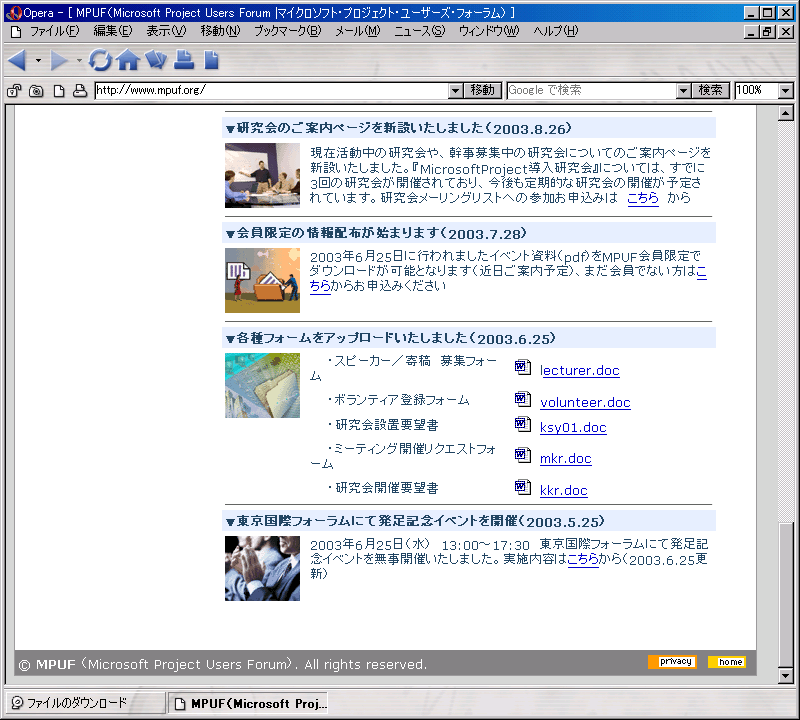This screenshot has width=800, height=720.
Task: Go back with the Back arrow
Action: tap(17, 61)
